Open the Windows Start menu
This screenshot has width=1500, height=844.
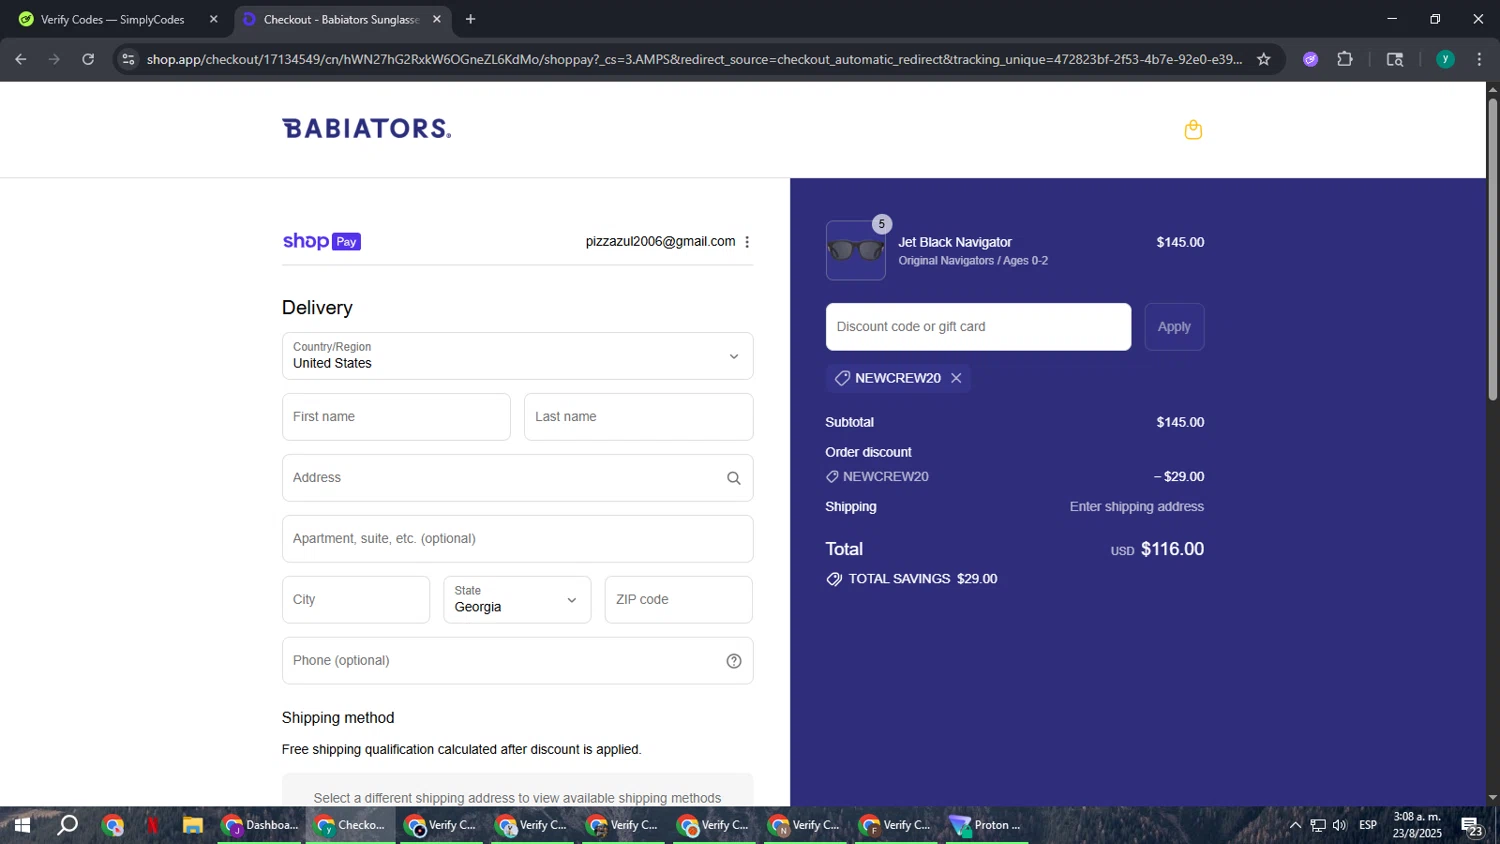point(21,825)
